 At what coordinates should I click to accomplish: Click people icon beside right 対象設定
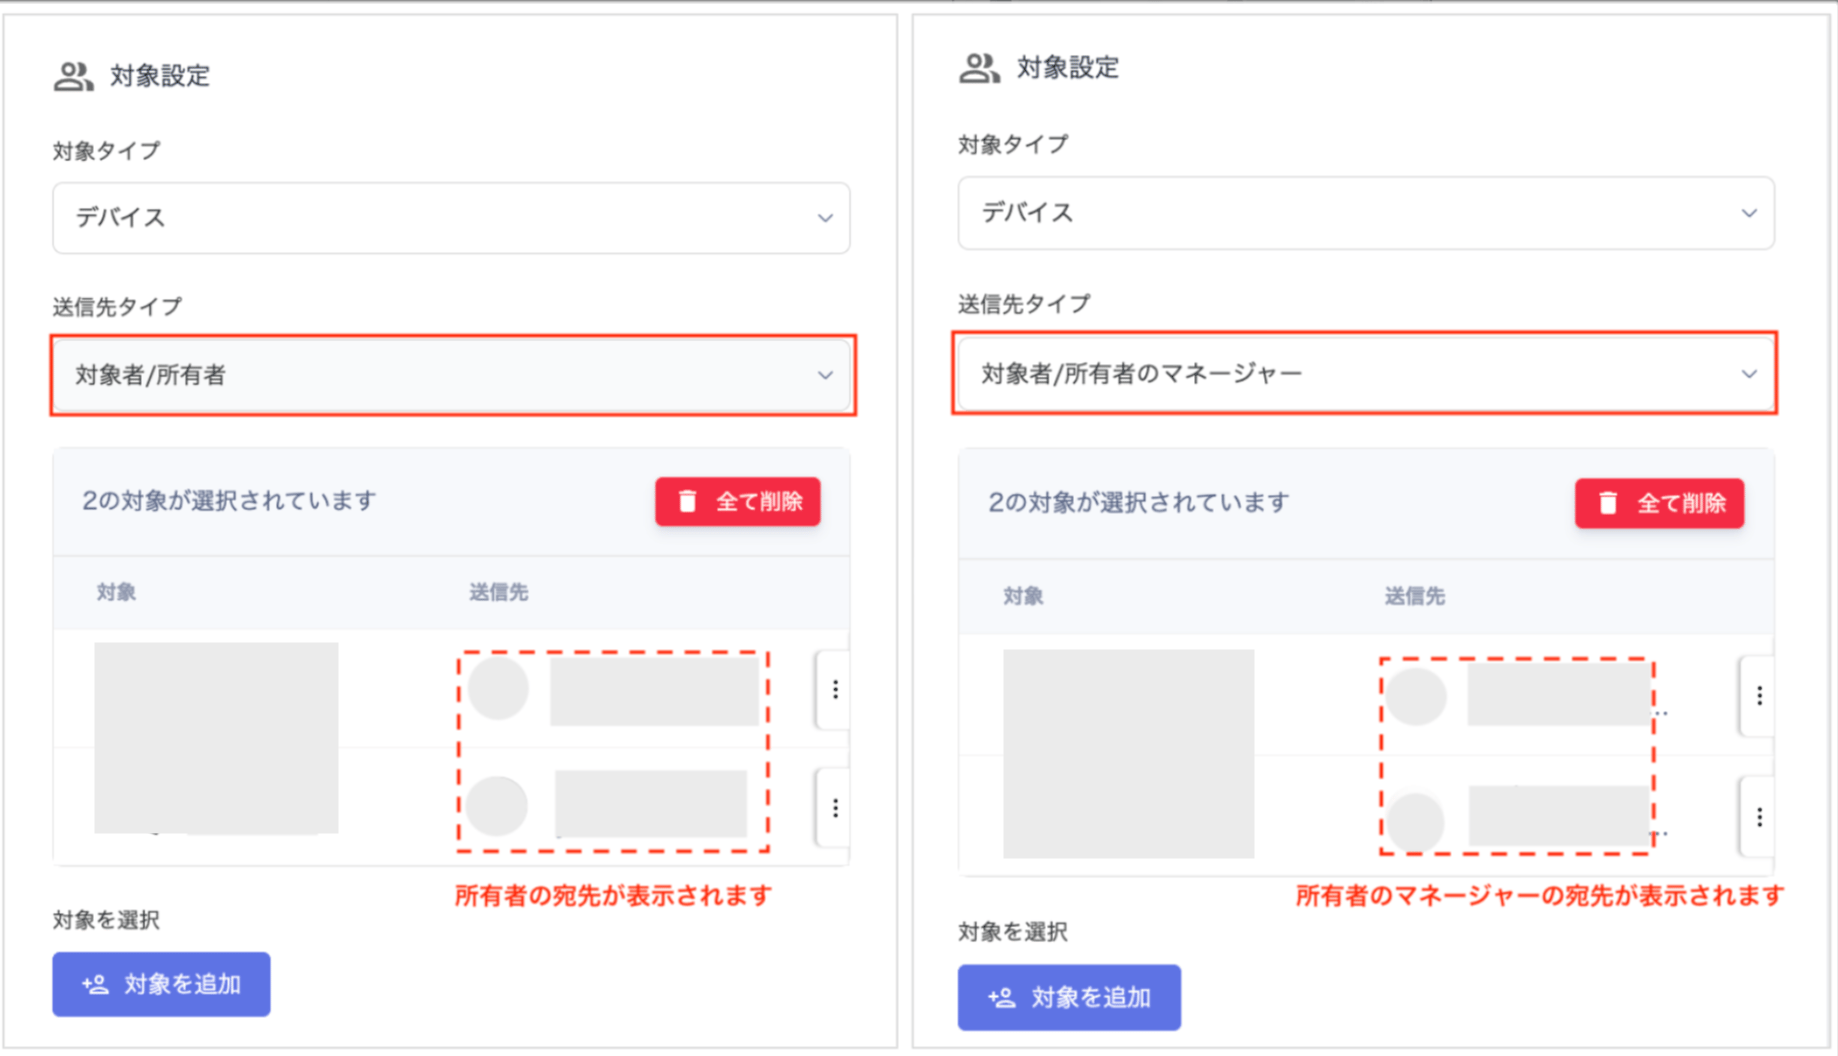point(979,68)
